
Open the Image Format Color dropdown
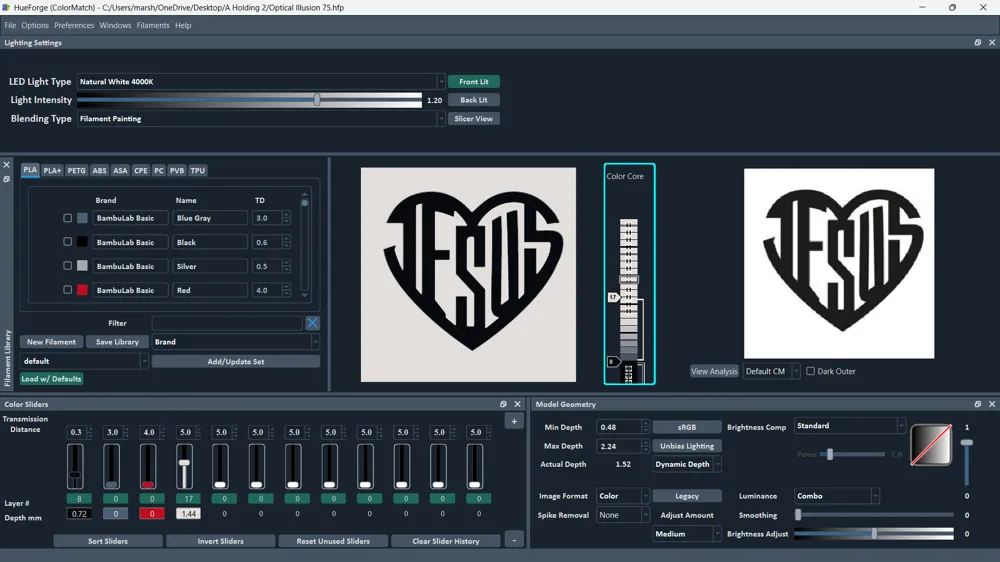tap(622, 496)
